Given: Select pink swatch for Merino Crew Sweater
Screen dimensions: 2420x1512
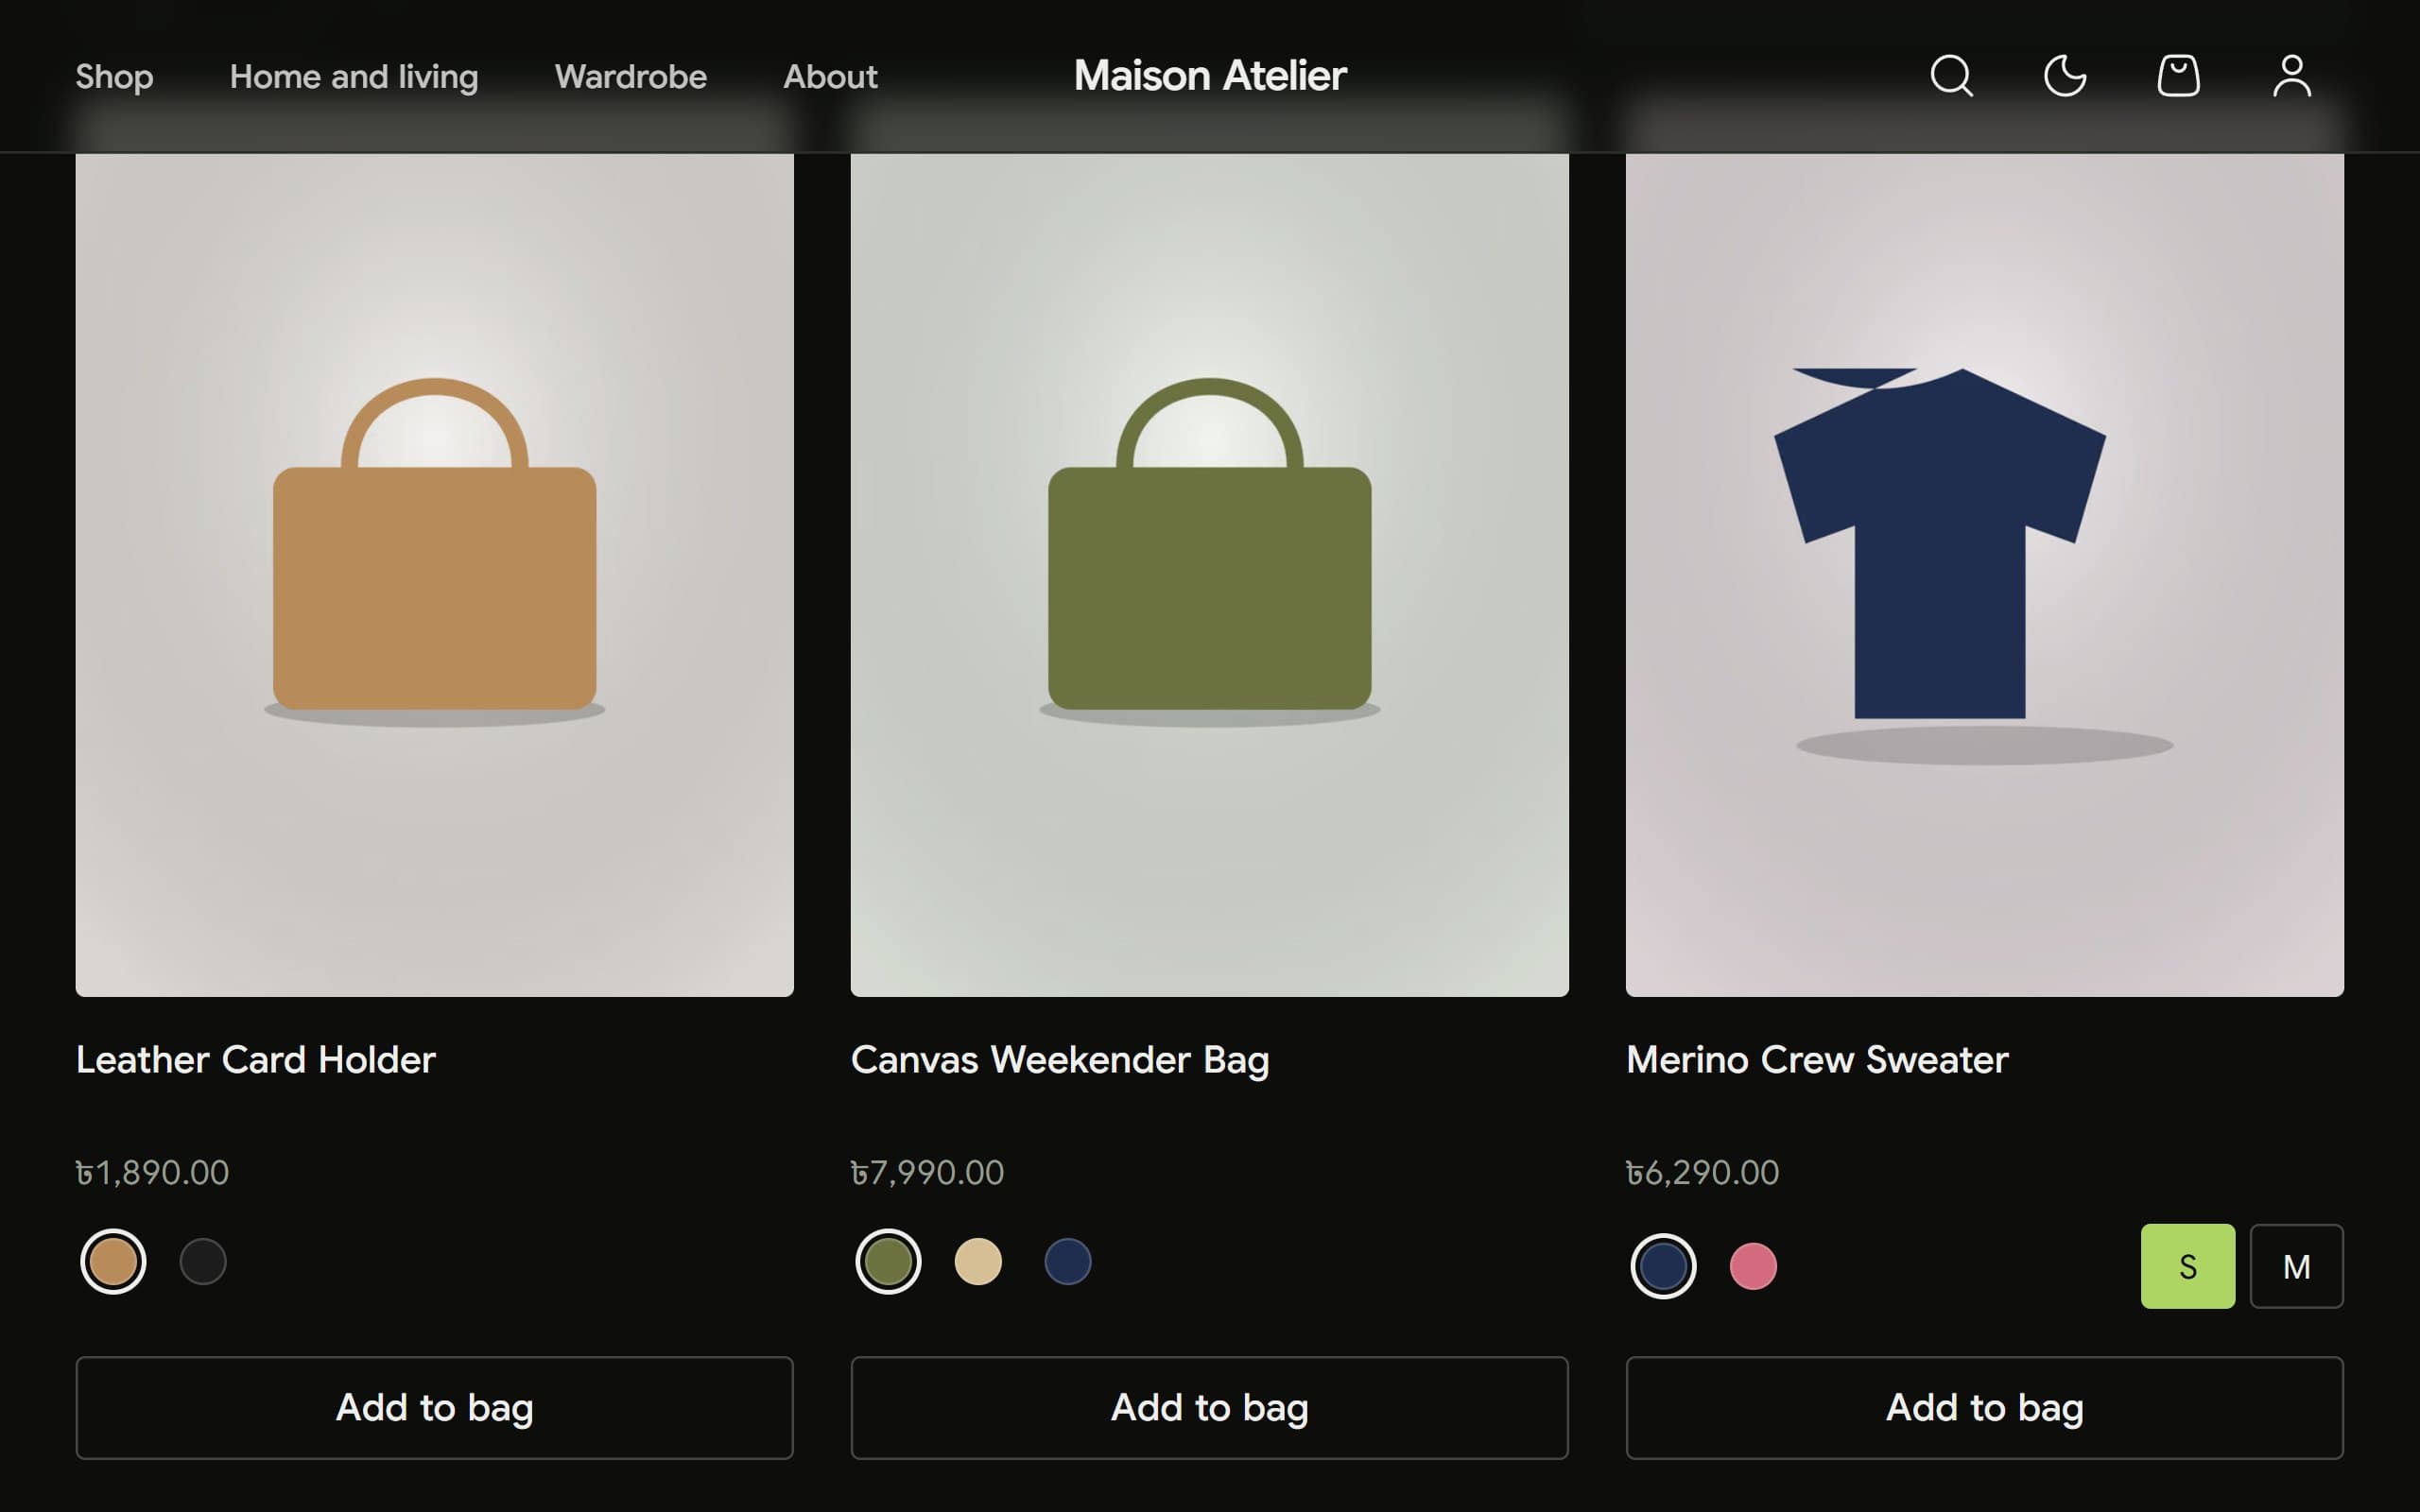Looking at the screenshot, I should coord(1753,1266).
